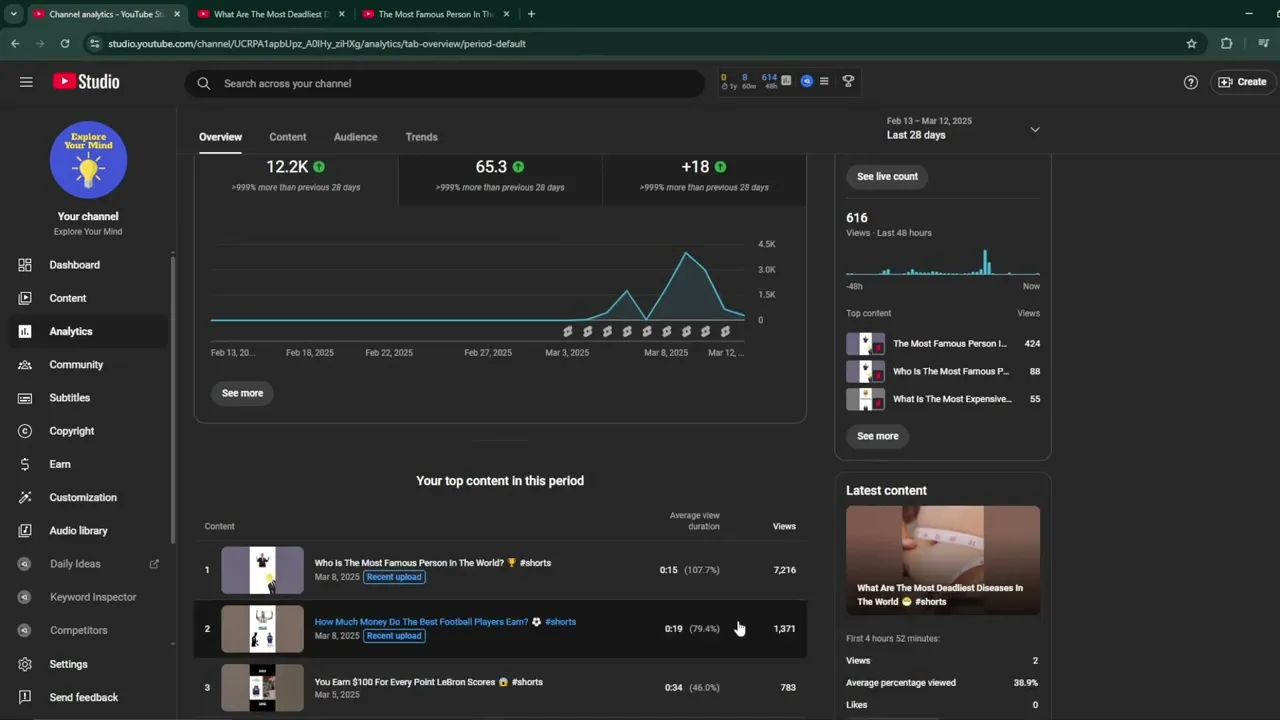Switch to the Content analytics tab
1280x720 pixels.
pos(288,137)
